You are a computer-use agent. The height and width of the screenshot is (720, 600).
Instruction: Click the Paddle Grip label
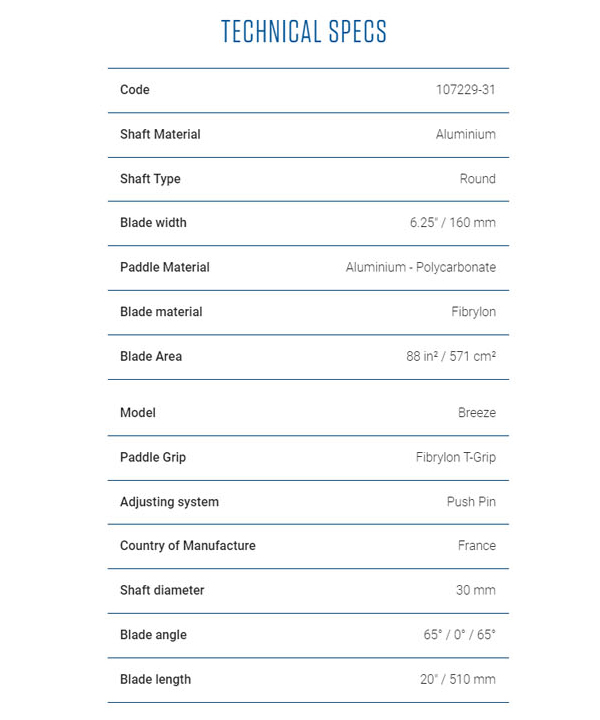pyautogui.click(x=153, y=457)
